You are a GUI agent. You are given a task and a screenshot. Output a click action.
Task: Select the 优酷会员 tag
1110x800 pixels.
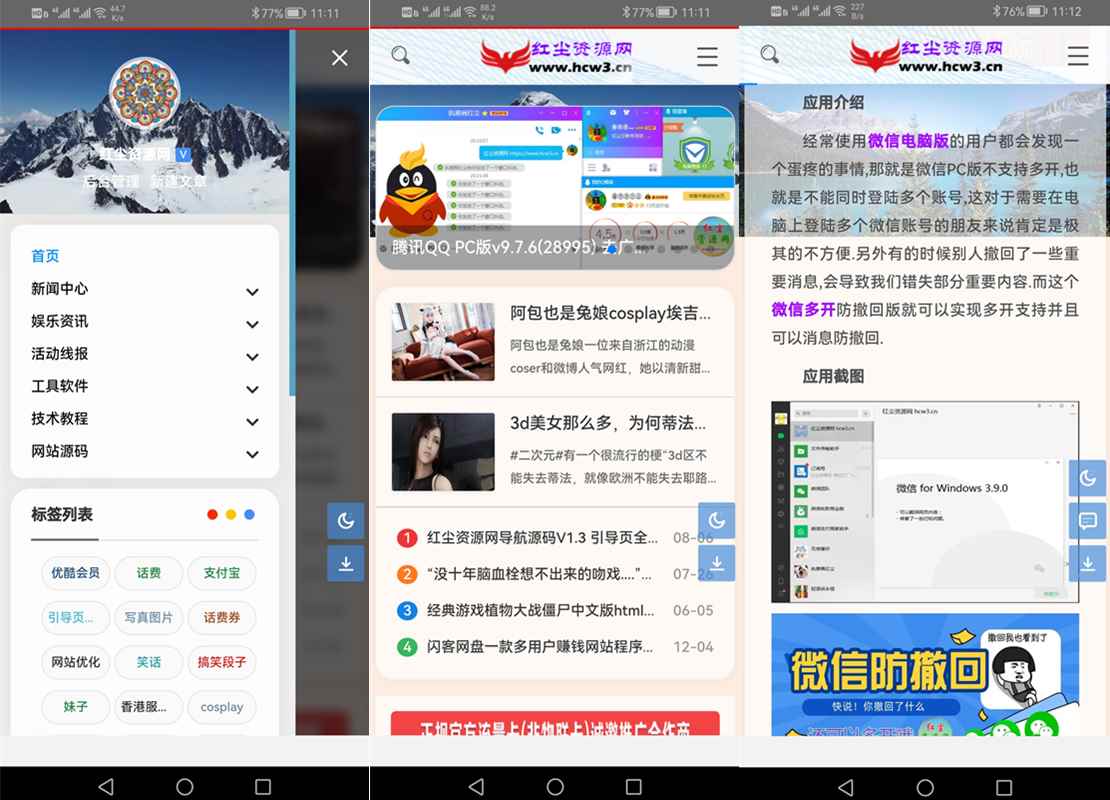tap(76, 573)
